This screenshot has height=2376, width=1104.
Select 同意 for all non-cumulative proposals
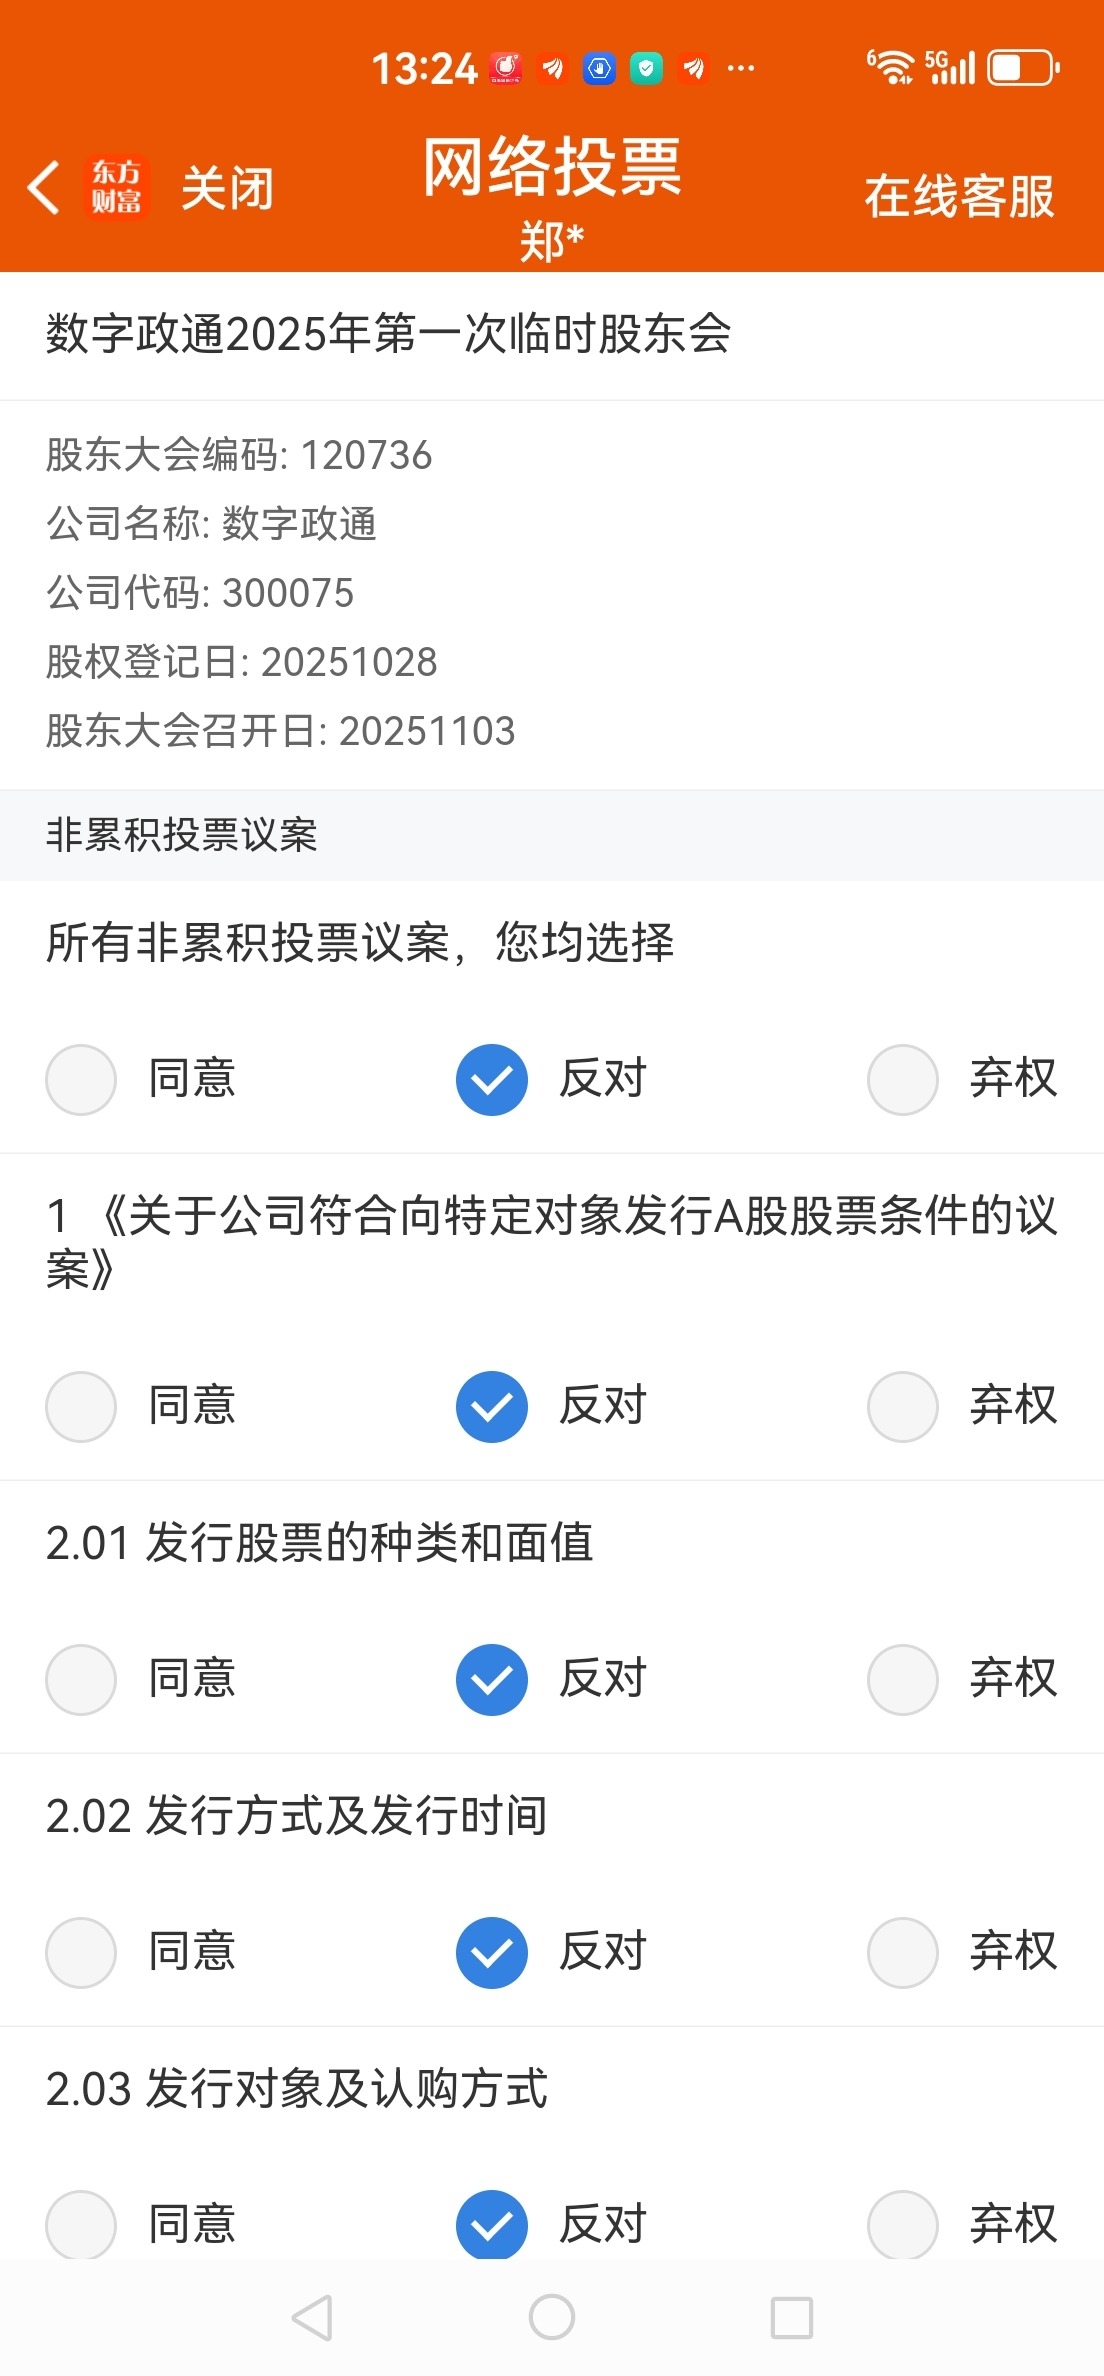(x=81, y=1079)
